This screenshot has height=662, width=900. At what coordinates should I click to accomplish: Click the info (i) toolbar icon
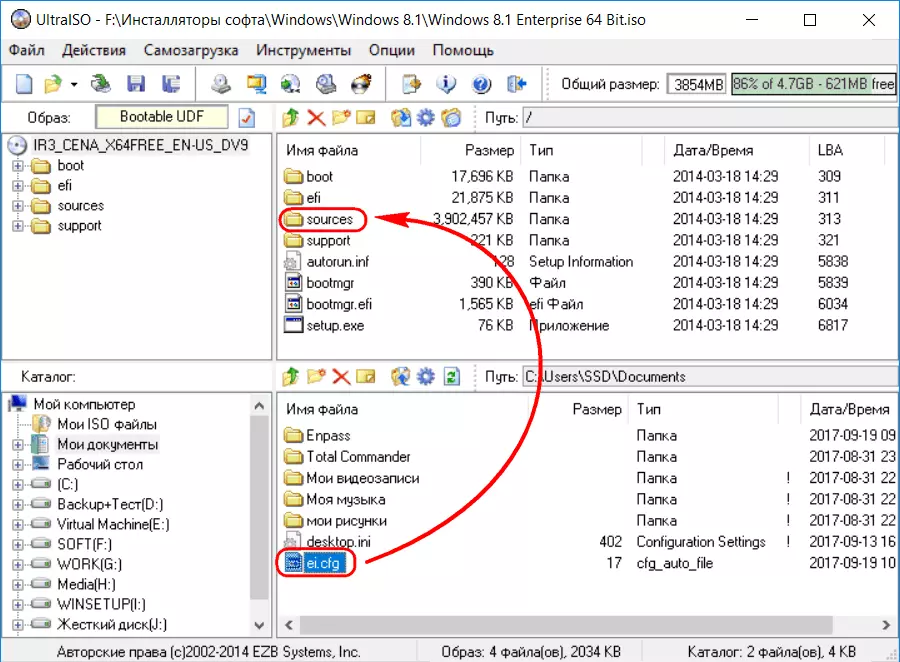click(x=448, y=84)
